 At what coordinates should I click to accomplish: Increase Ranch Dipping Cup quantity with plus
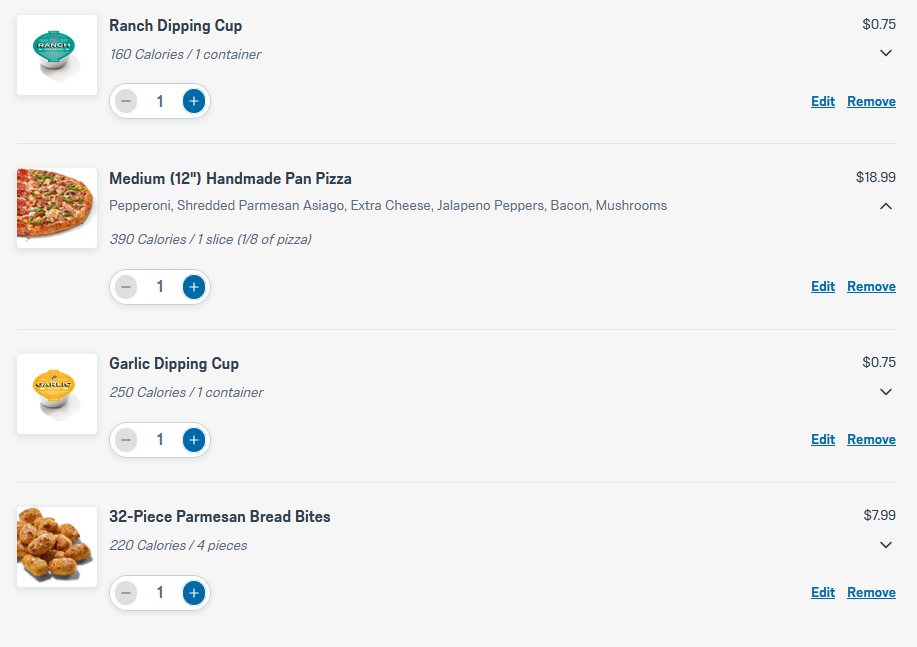point(194,101)
